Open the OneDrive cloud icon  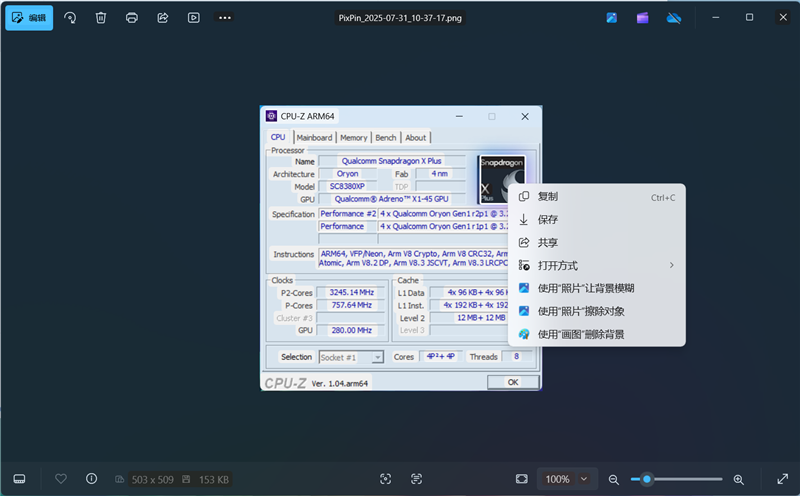[x=673, y=18]
